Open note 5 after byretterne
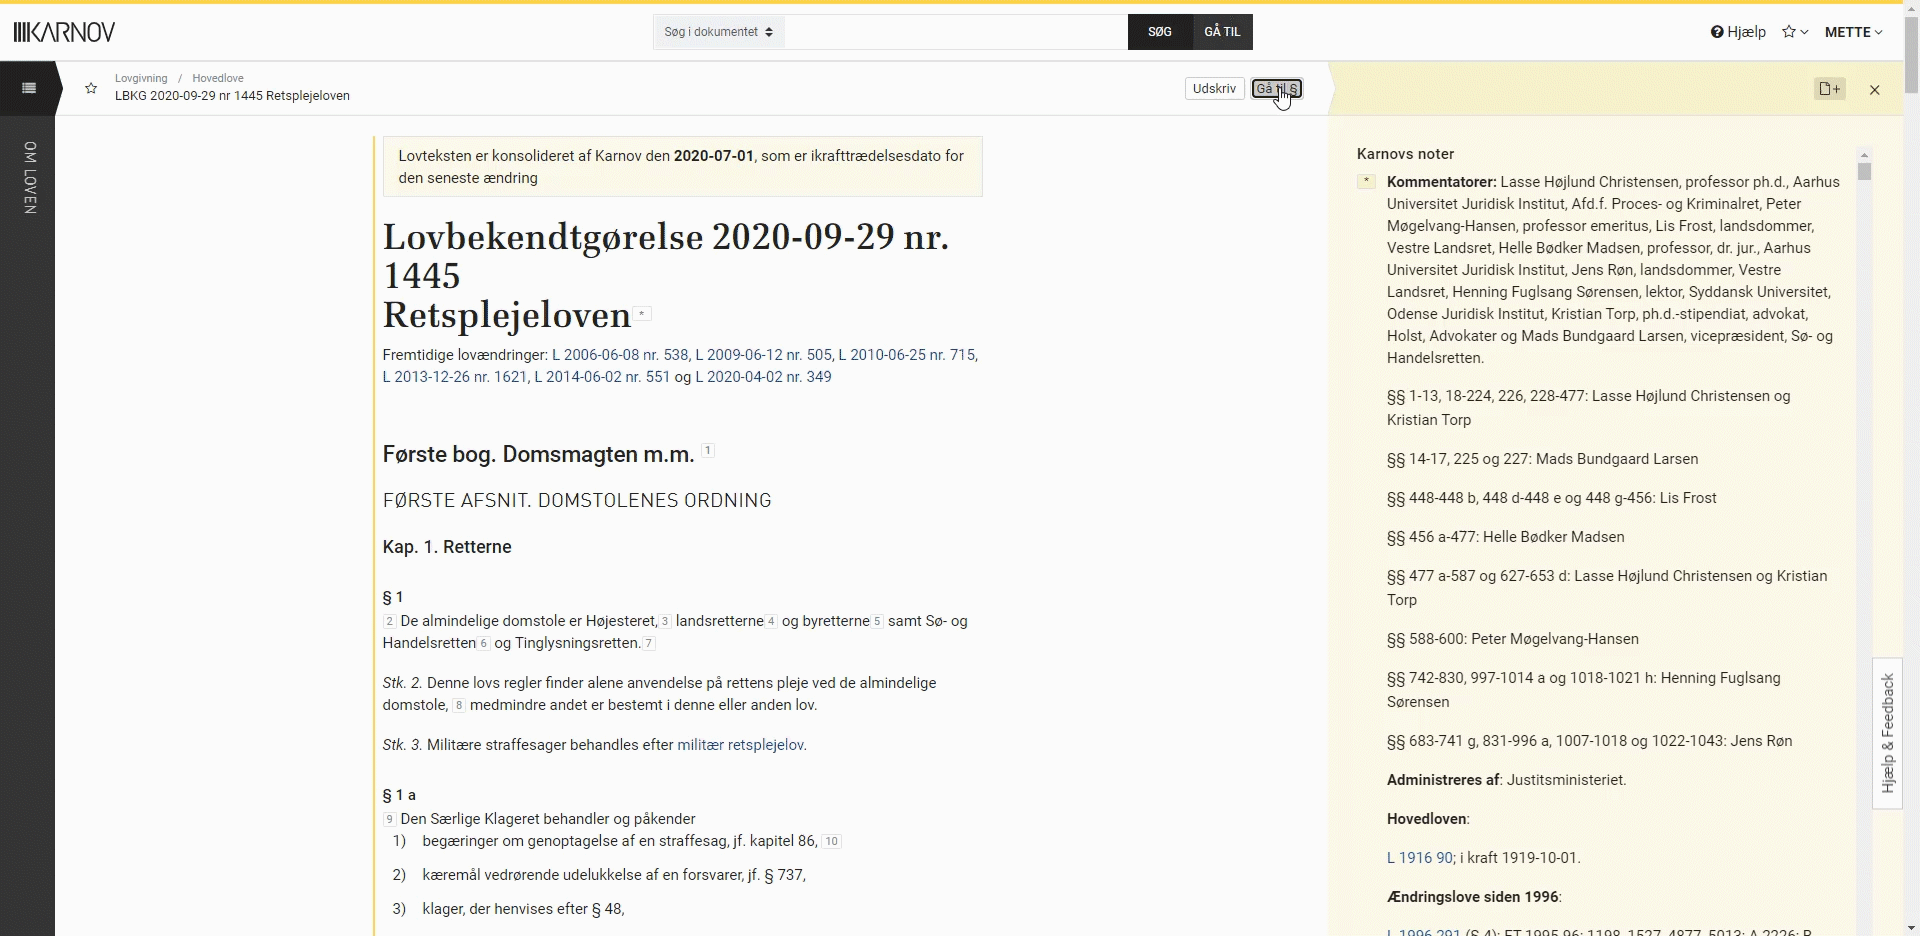This screenshot has height=936, width=1920. 877,621
